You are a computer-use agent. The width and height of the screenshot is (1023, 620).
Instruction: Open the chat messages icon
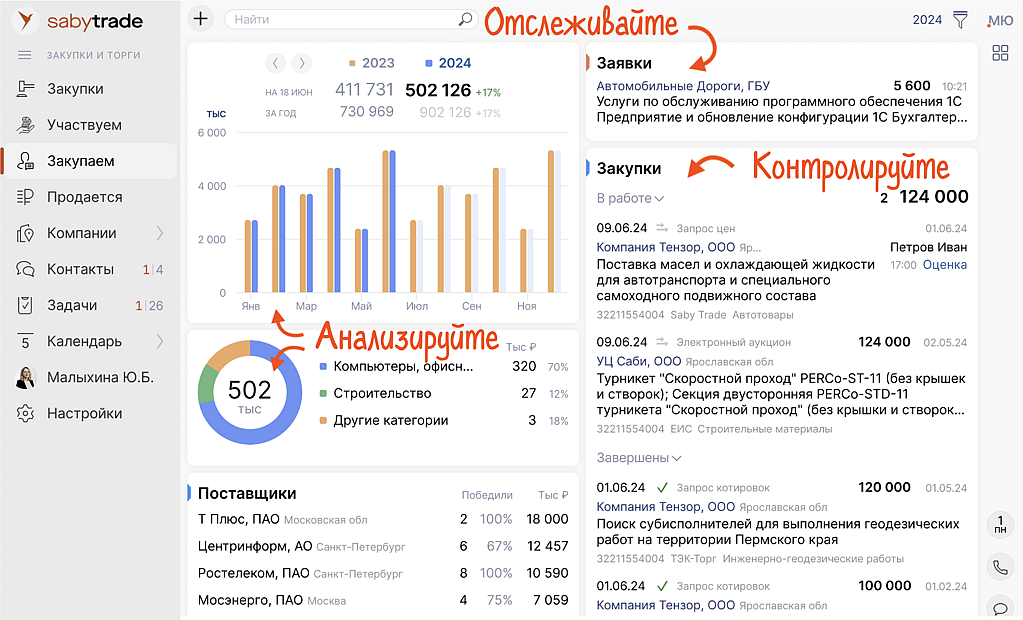pos(1000,607)
